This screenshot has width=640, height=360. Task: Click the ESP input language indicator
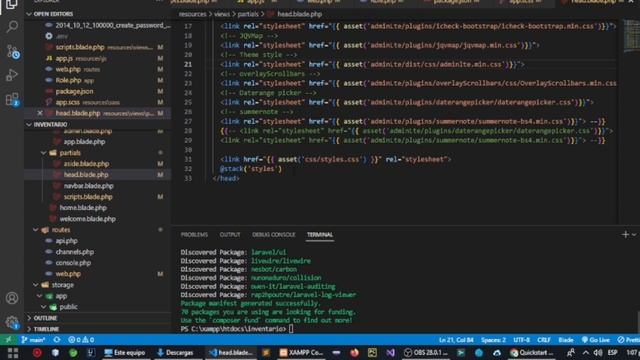[612, 353]
